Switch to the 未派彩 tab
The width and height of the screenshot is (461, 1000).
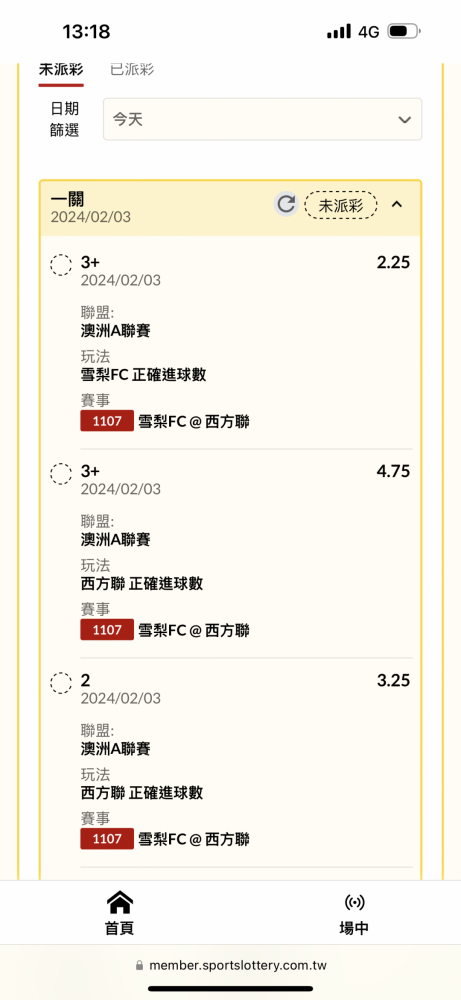[x=61, y=69]
